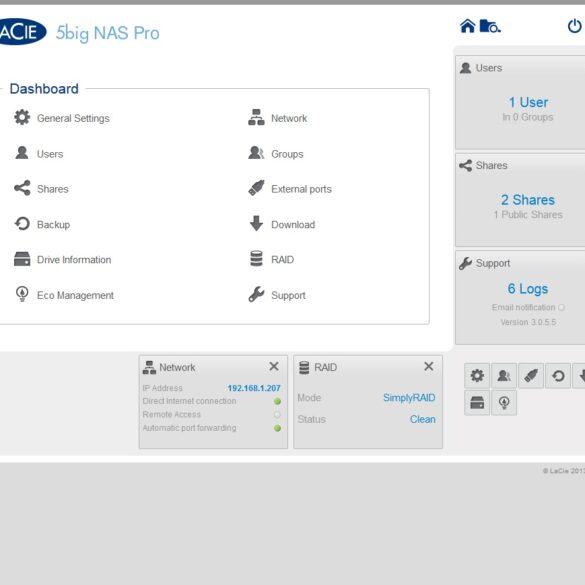Open the file browser folder icon

point(490,26)
